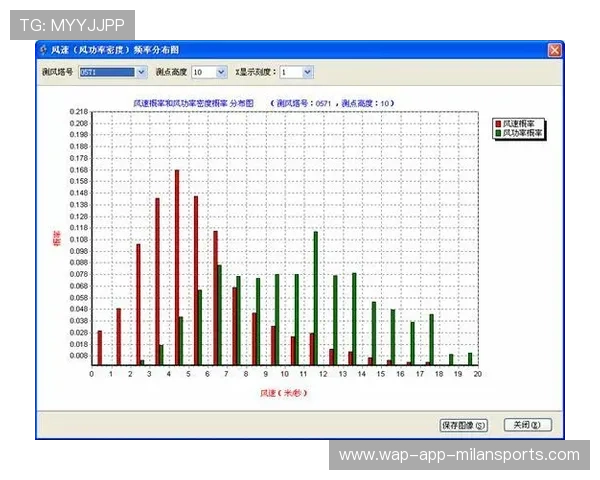
Task: Click the x-axis tick label 20
Action: click(478, 374)
